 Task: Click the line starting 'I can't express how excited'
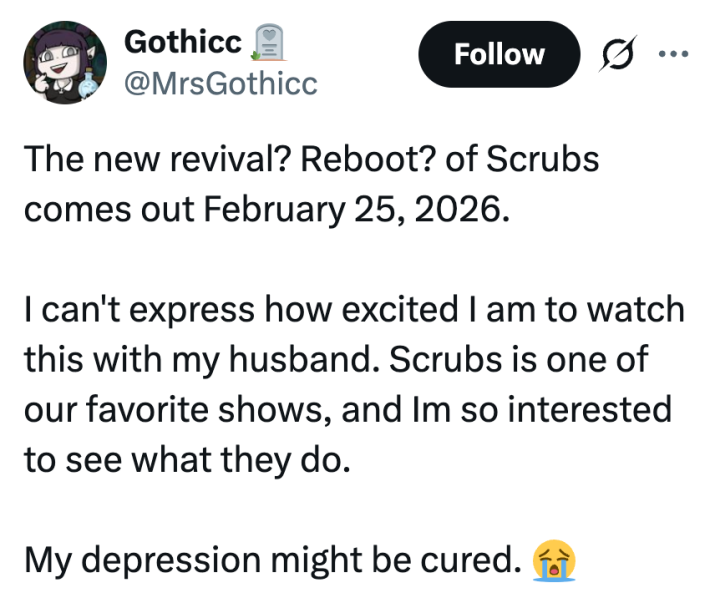[x=355, y=310]
